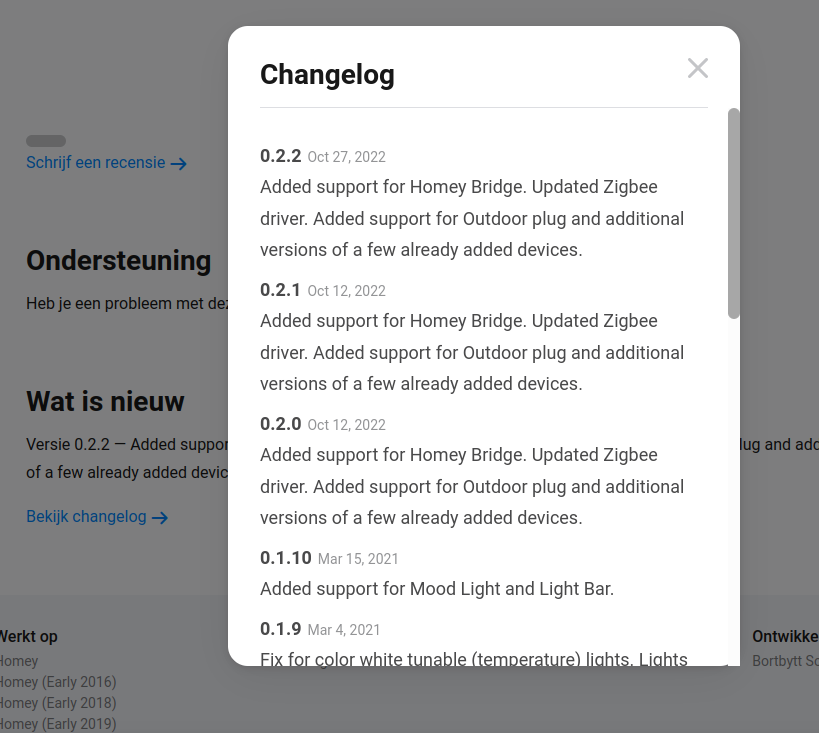Click the Mar 15, 2021 release date

coord(358,559)
